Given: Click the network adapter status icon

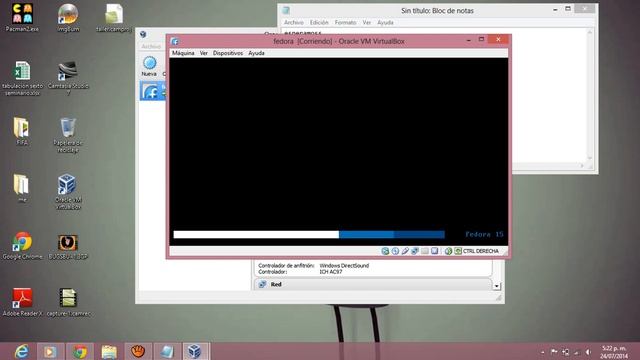Looking at the screenshot, I should [415, 251].
